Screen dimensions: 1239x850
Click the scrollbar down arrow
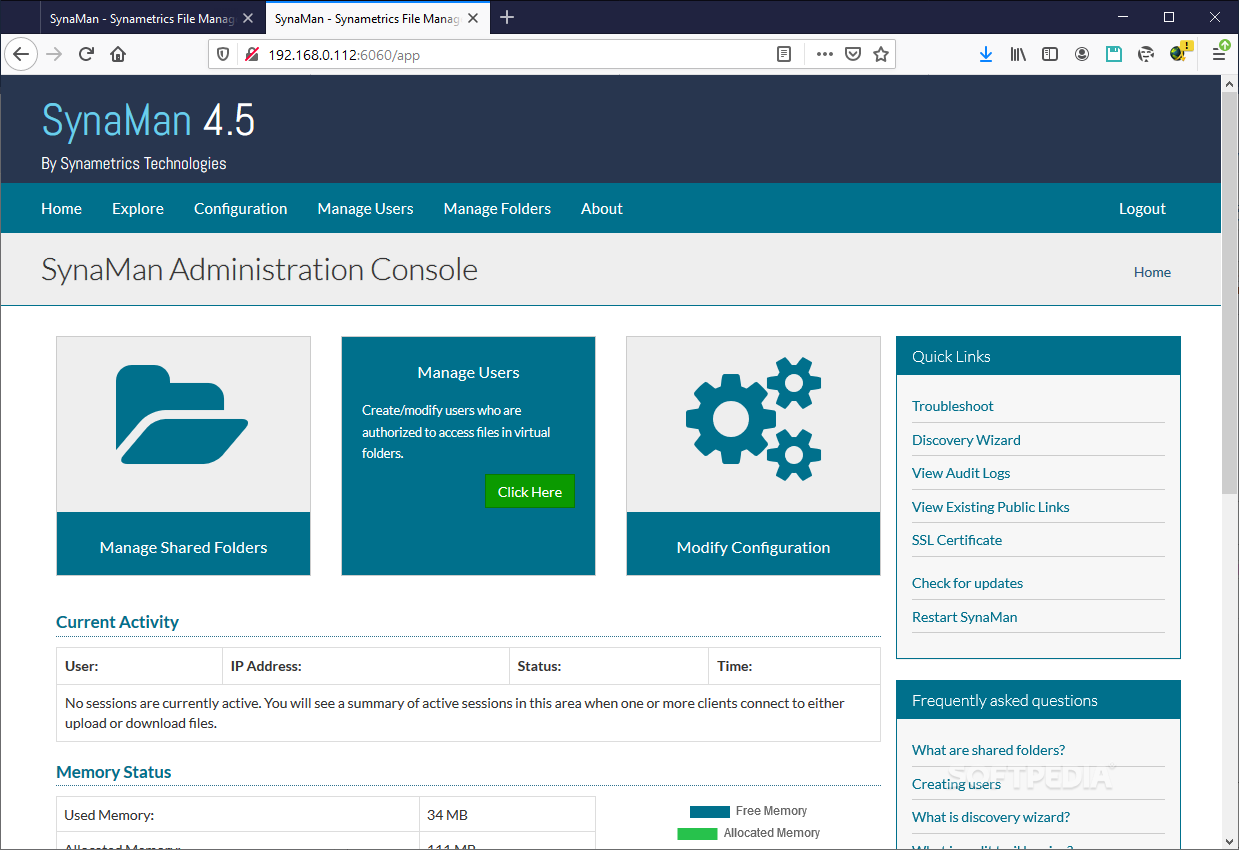tap(1229, 841)
